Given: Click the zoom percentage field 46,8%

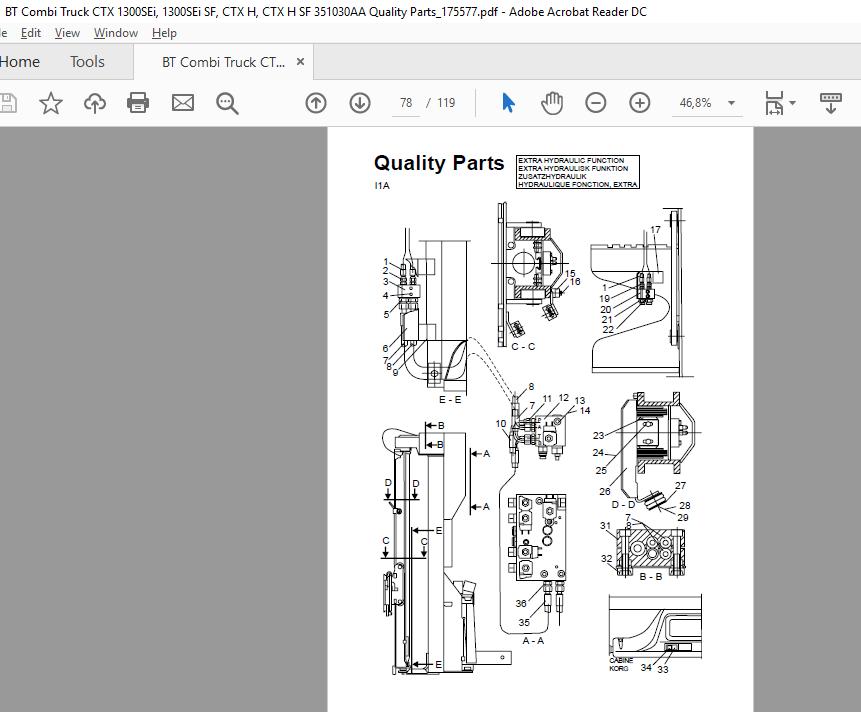Looking at the screenshot, I should 695,103.
